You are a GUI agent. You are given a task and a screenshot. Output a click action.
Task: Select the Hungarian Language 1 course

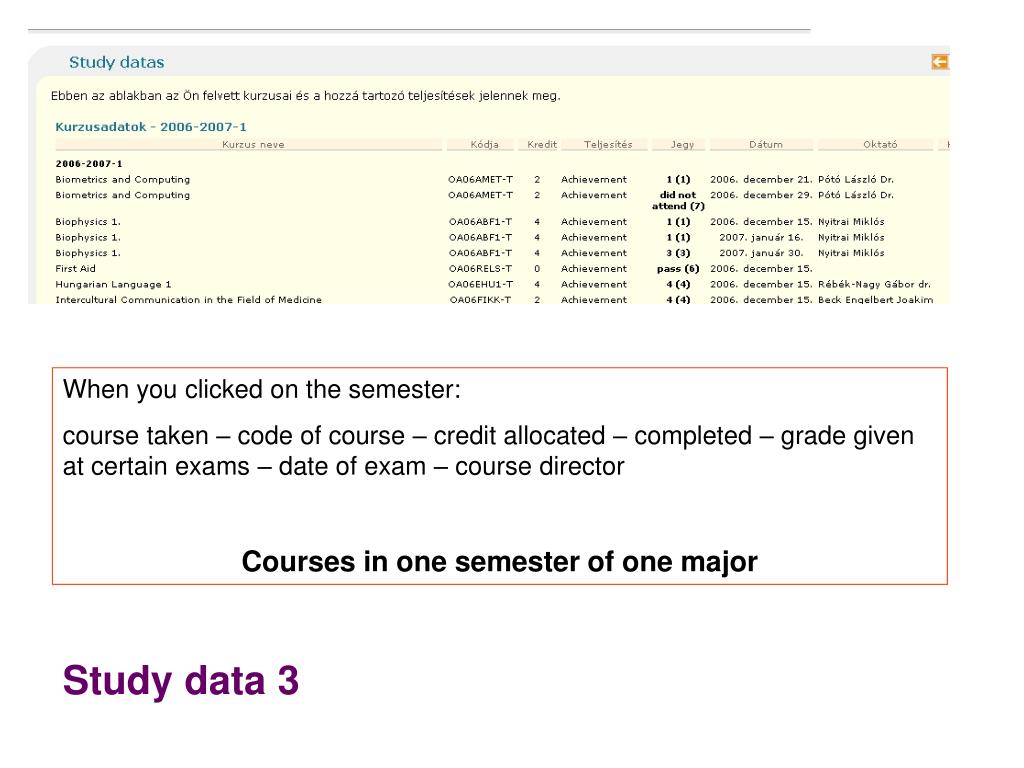113,285
